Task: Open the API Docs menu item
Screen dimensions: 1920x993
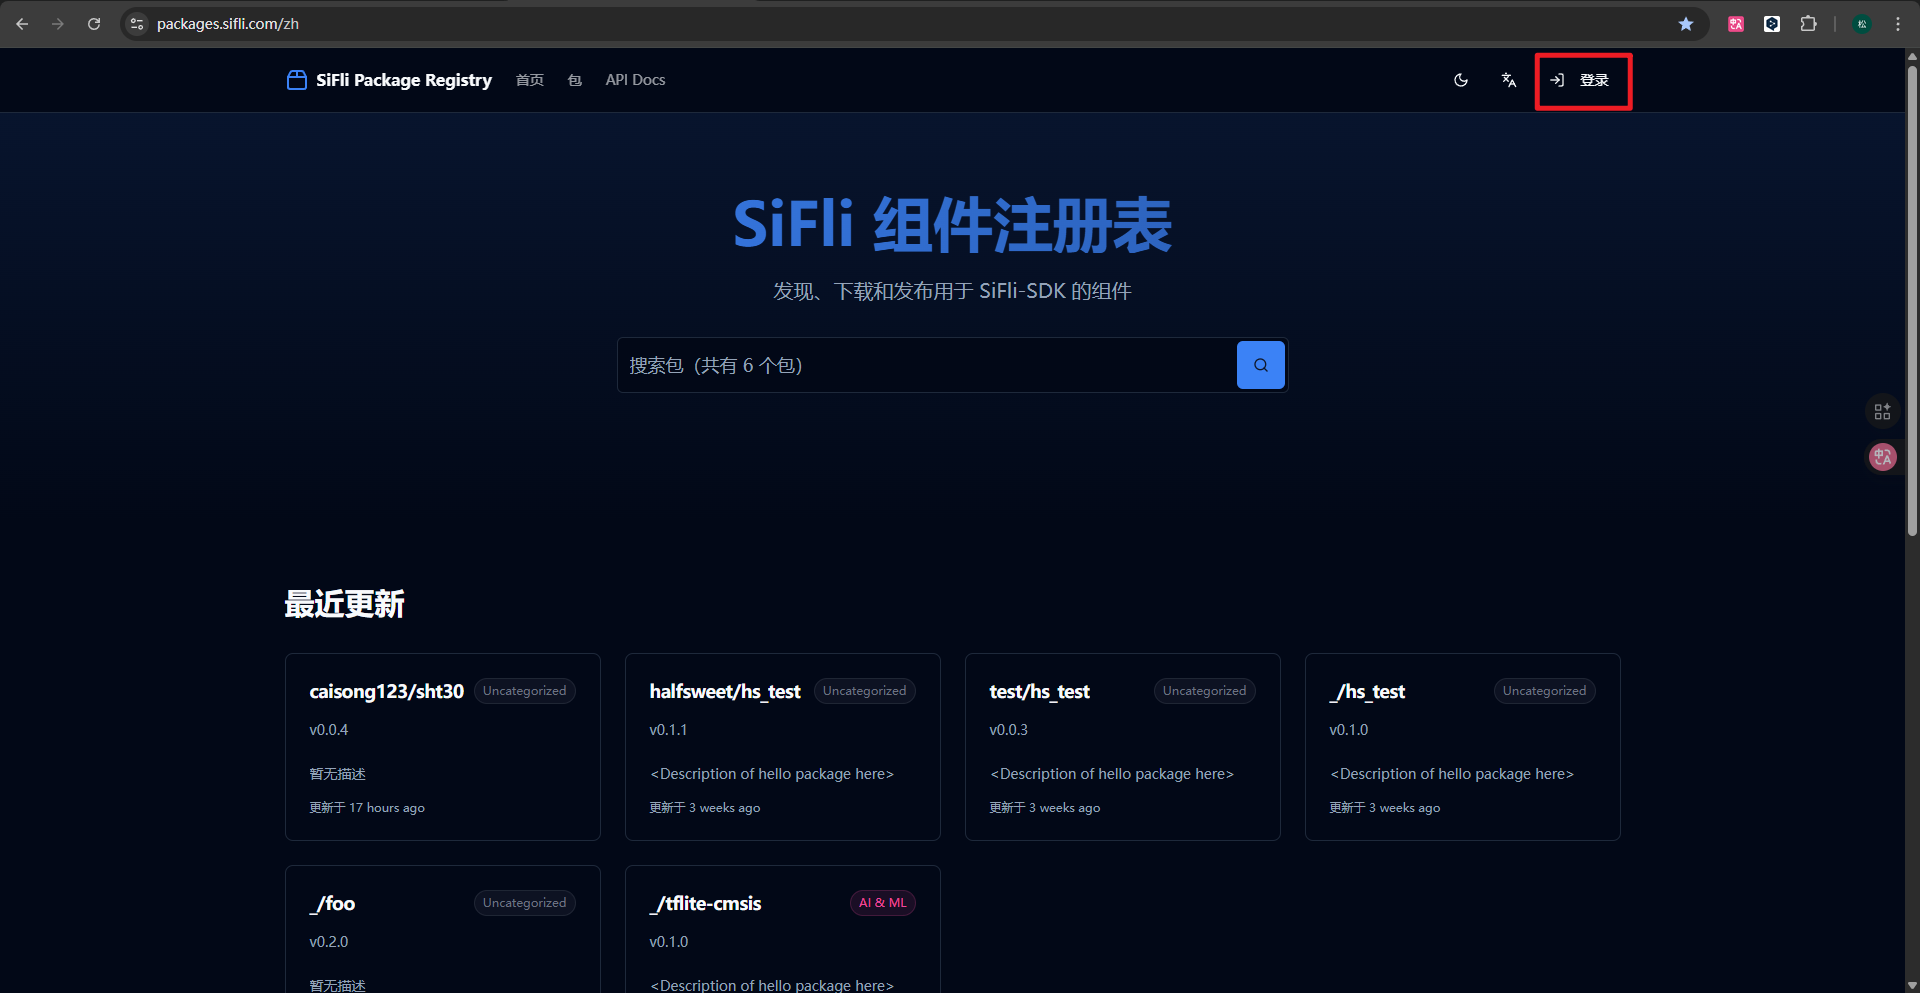Action: point(634,80)
